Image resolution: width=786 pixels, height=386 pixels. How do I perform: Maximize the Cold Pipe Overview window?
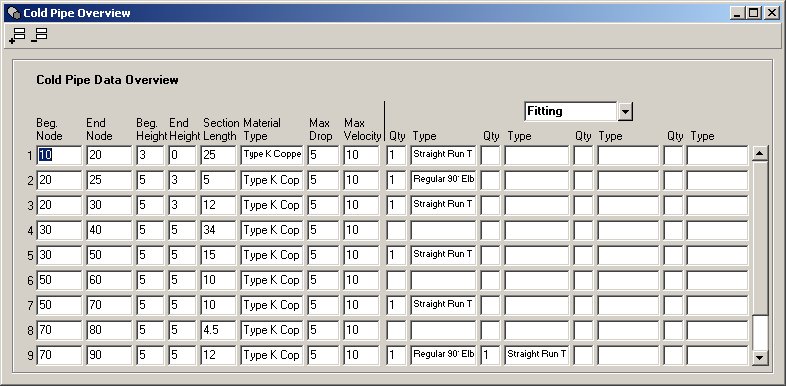[x=753, y=13]
